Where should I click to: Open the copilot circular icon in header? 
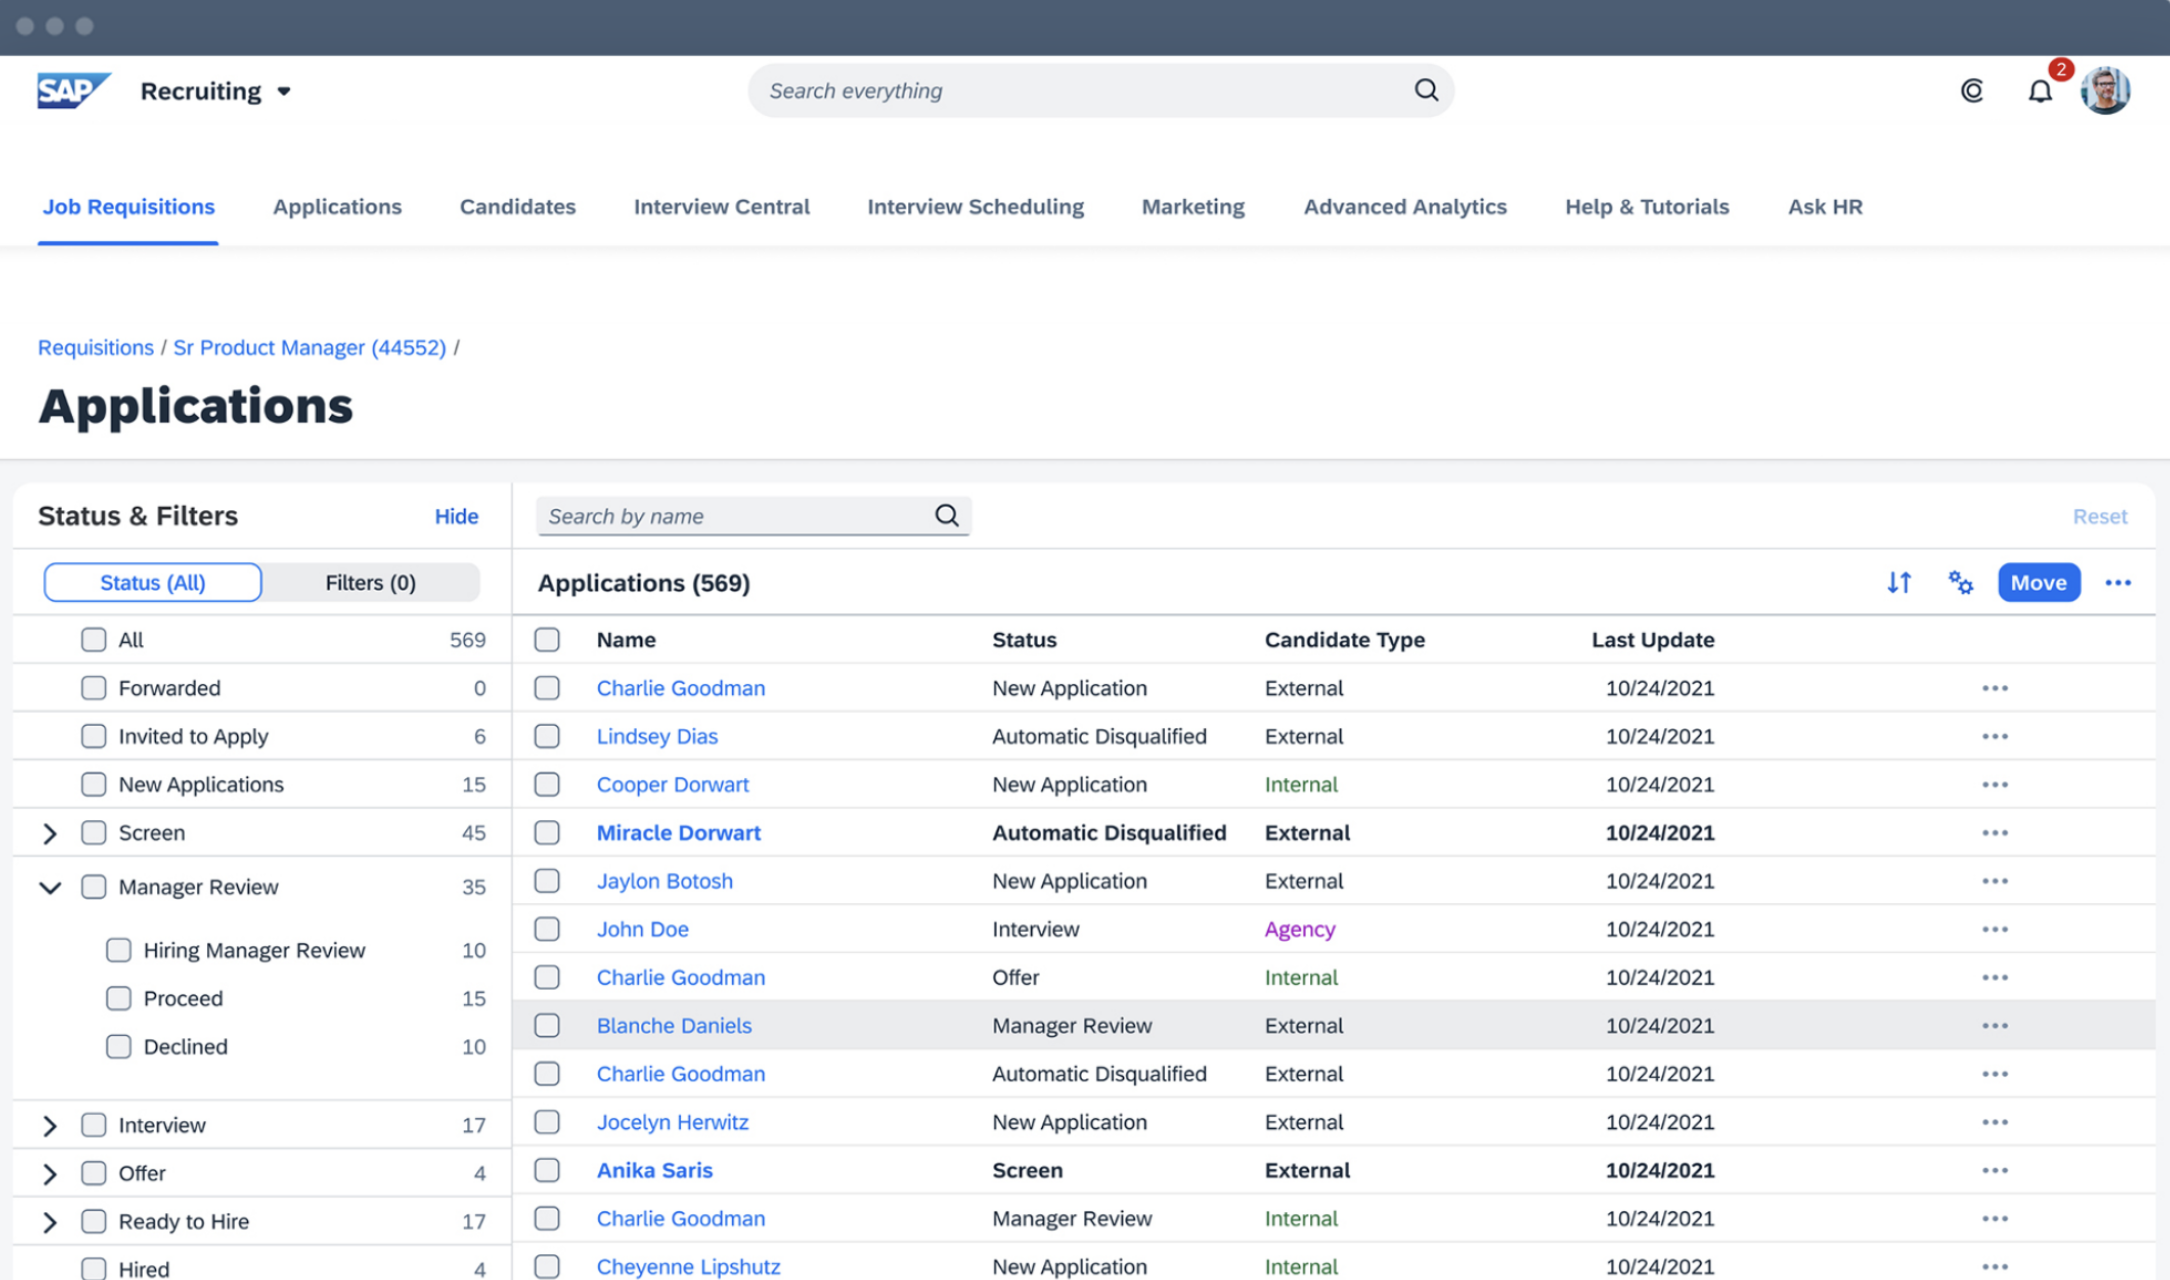coord(1971,91)
